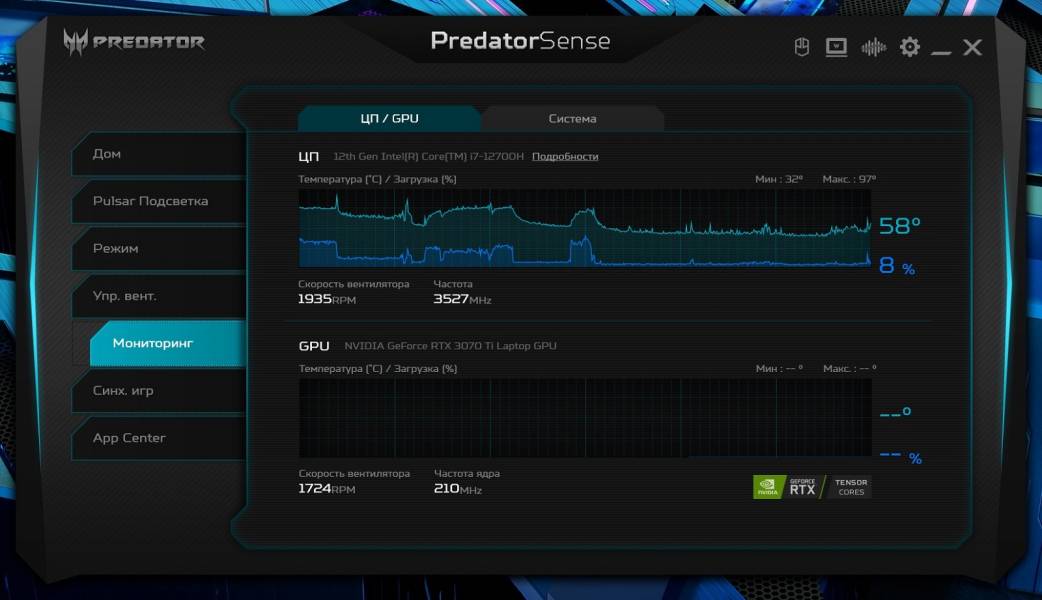Screen dimensions: 1042x600
Task: Click the 12th Gen Intel Core i7-12700H name
Action: (429, 156)
